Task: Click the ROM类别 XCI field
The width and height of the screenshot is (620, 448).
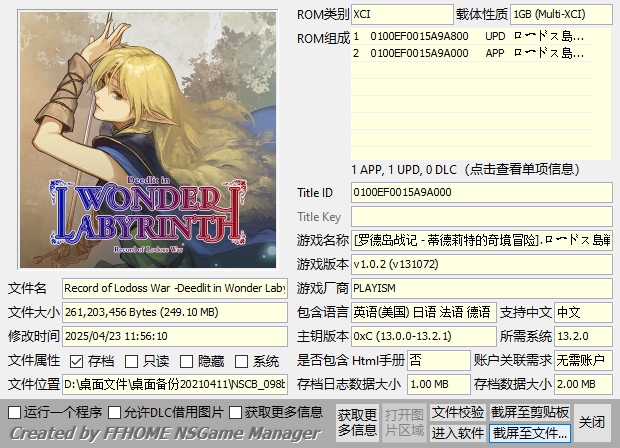Action: [402, 15]
